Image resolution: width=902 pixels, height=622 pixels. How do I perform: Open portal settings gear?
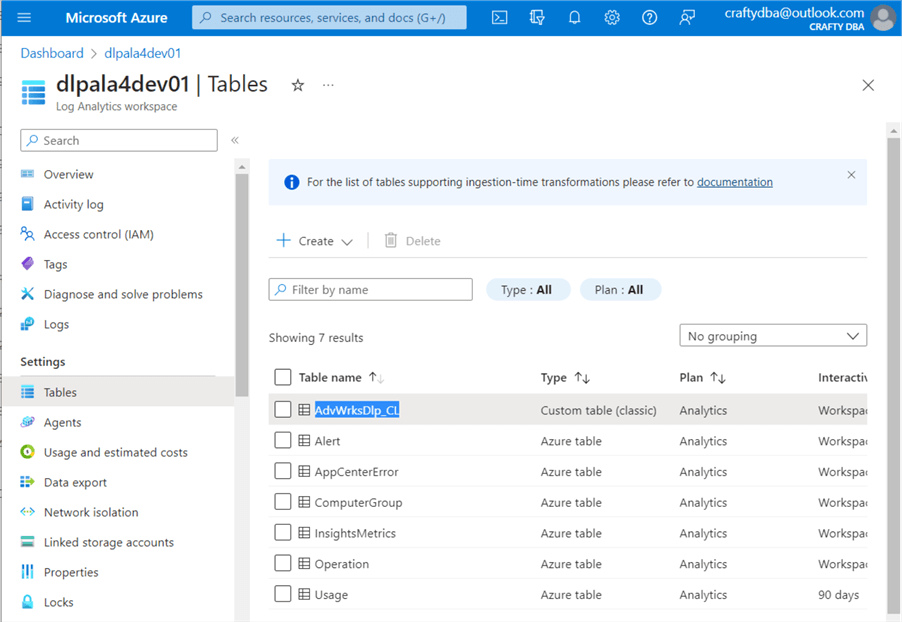611,18
